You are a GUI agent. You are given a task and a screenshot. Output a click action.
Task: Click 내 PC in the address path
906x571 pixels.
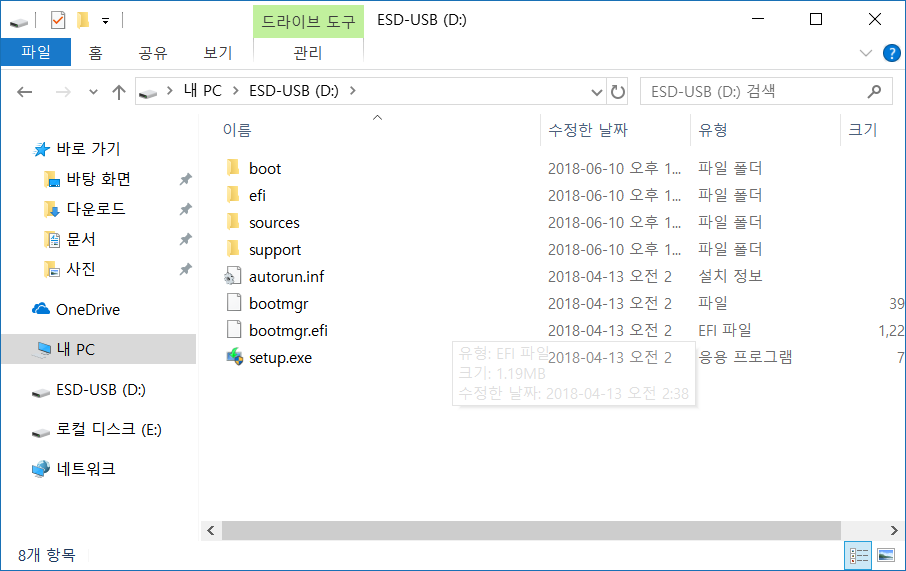pos(203,91)
